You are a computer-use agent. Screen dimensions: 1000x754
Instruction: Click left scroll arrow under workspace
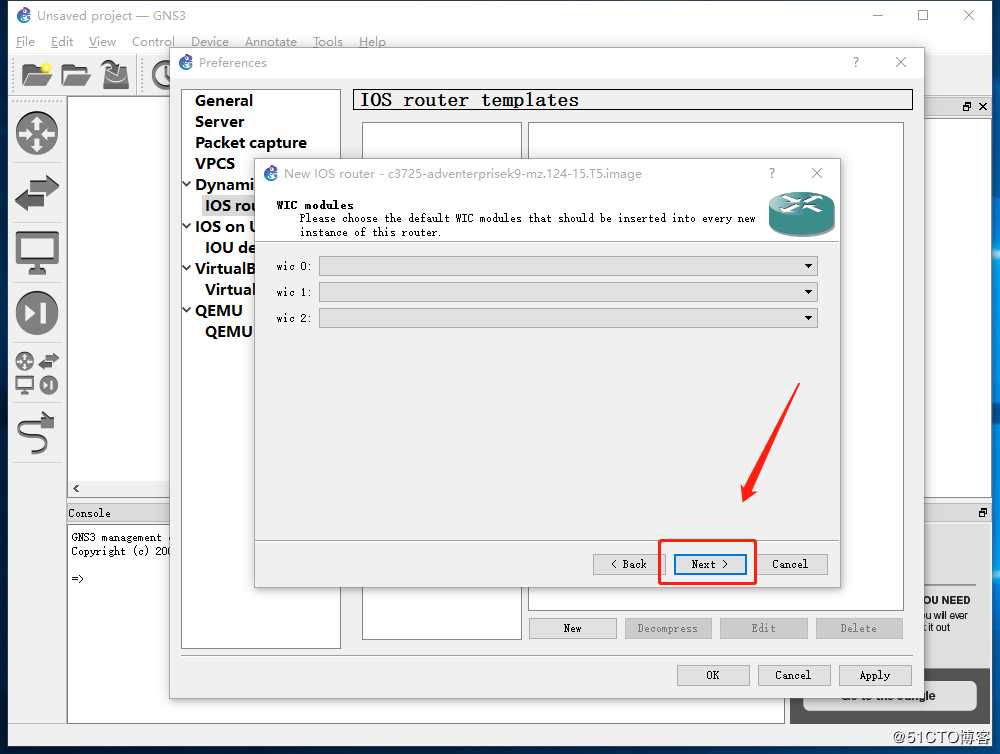tap(76, 488)
